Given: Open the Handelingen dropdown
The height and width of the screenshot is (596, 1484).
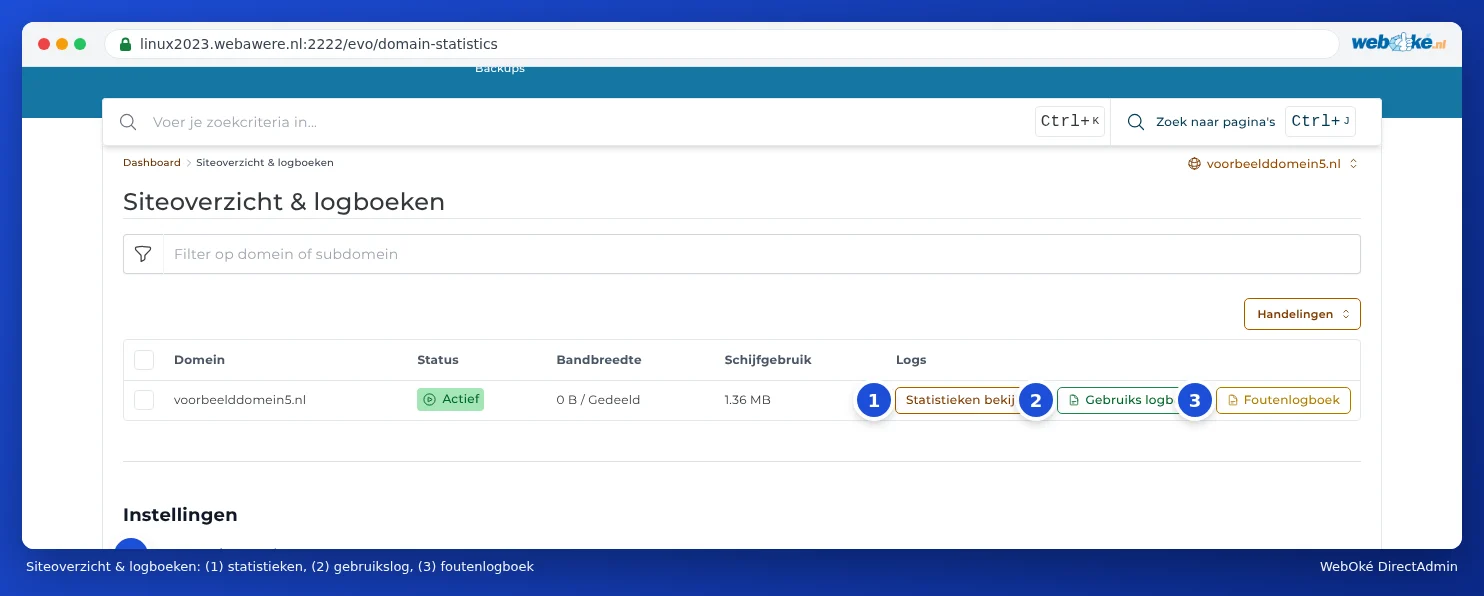Looking at the screenshot, I should tap(1302, 314).
